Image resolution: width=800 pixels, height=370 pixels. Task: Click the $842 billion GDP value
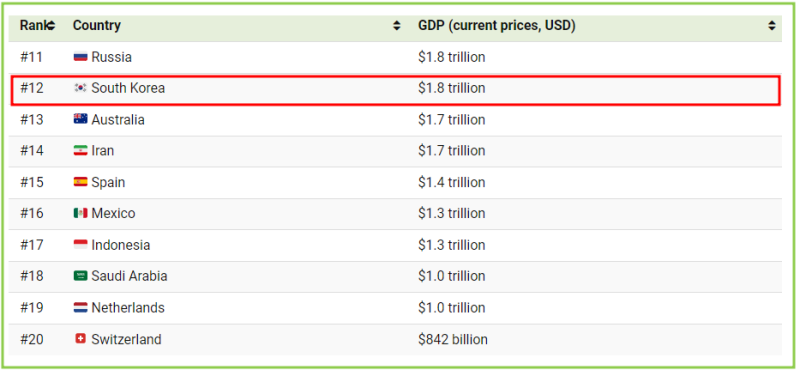click(x=453, y=339)
